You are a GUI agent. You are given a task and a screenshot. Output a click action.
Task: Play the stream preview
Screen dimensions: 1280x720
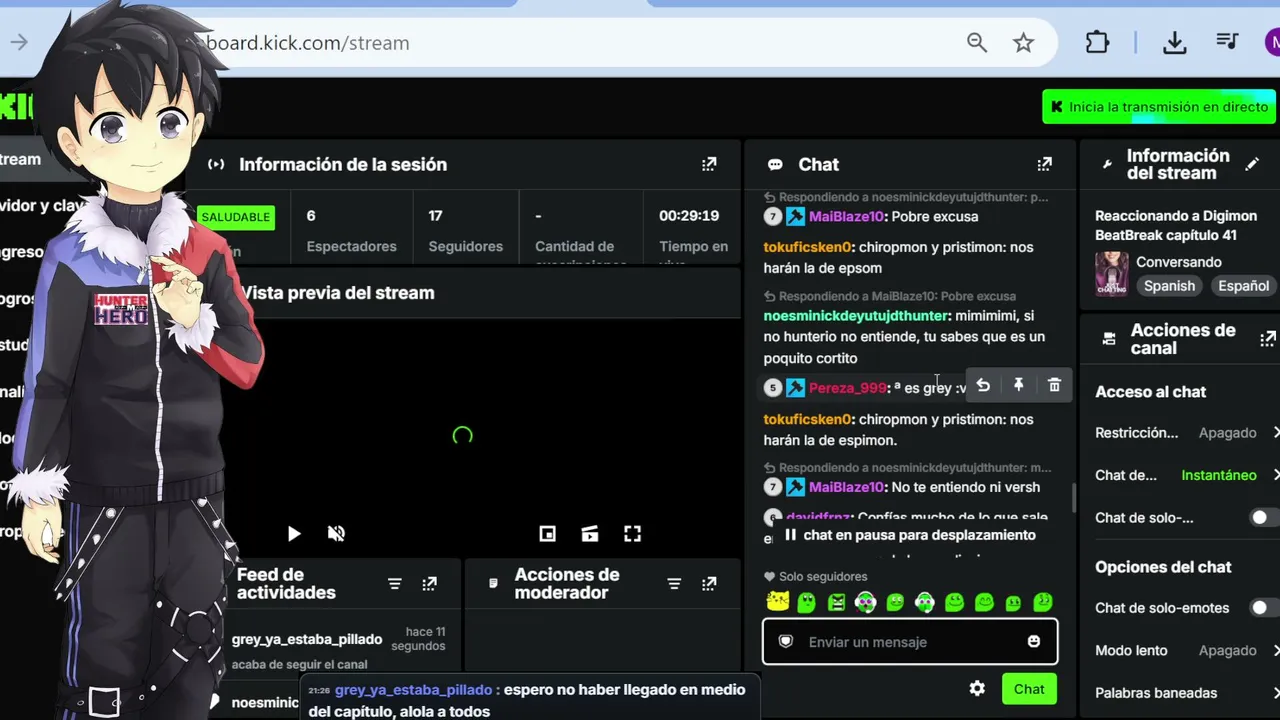click(x=294, y=534)
